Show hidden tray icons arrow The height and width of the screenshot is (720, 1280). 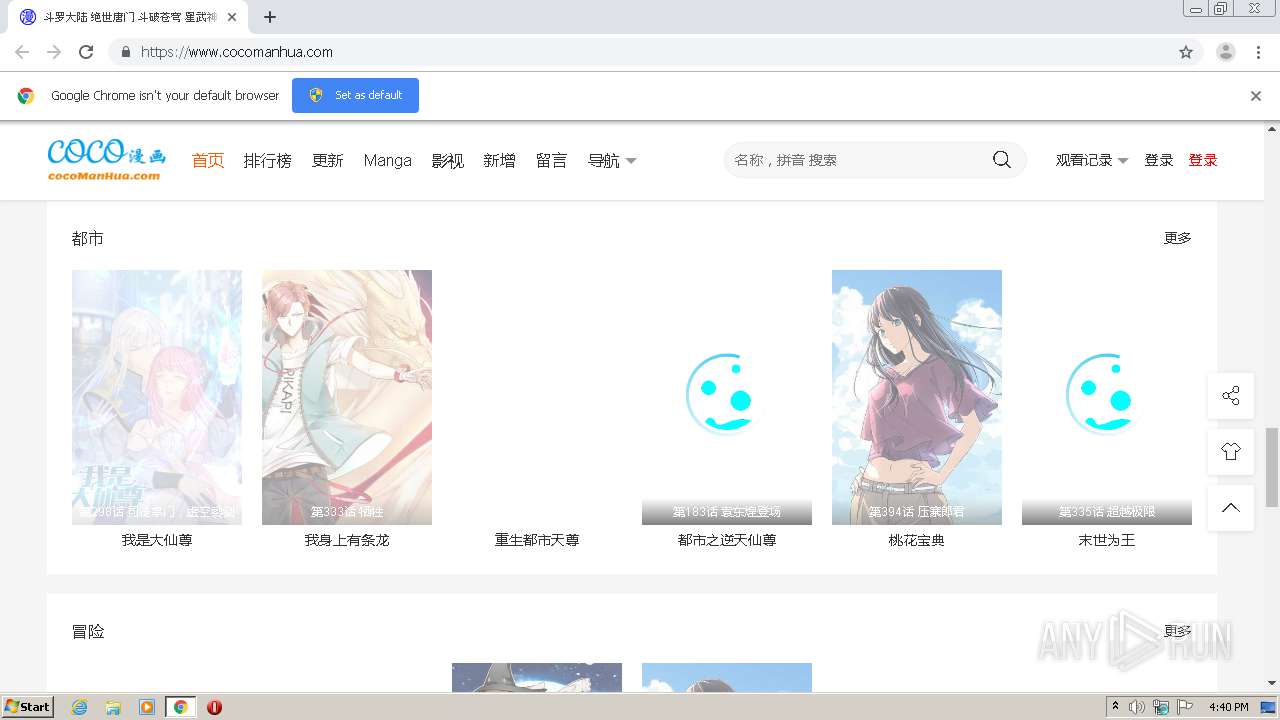(x=1115, y=707)
